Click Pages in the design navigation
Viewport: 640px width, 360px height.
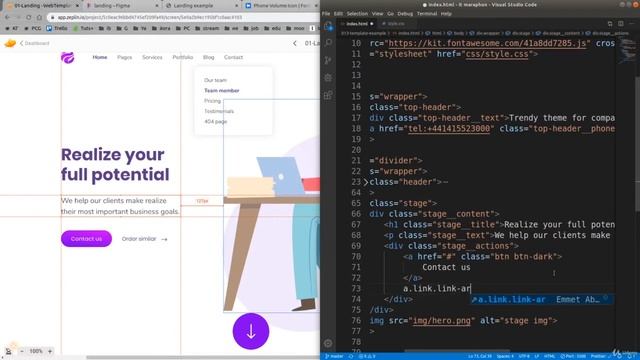tap(124, 57)
